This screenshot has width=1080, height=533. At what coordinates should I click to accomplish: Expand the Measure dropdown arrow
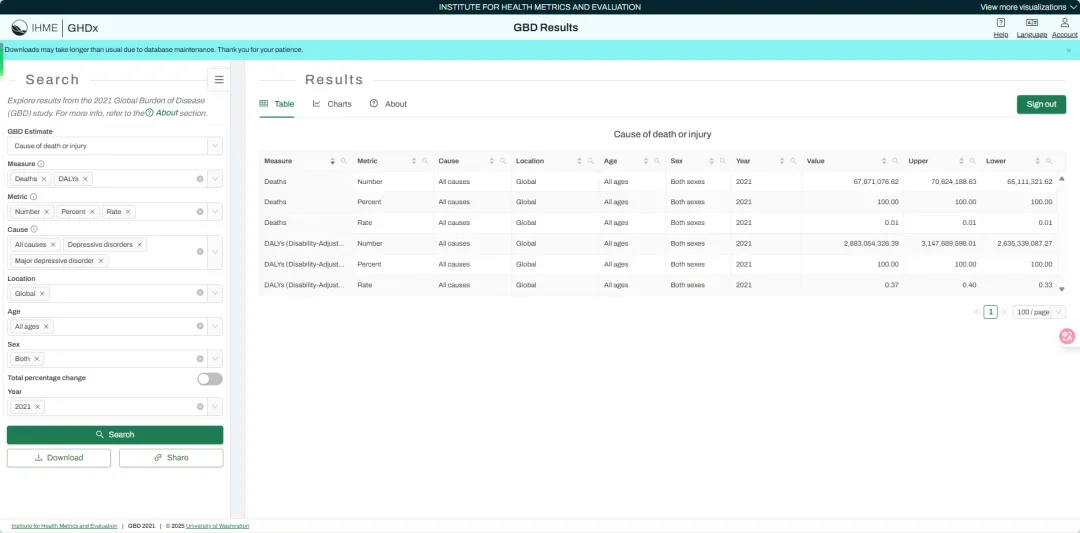(216, 179)
